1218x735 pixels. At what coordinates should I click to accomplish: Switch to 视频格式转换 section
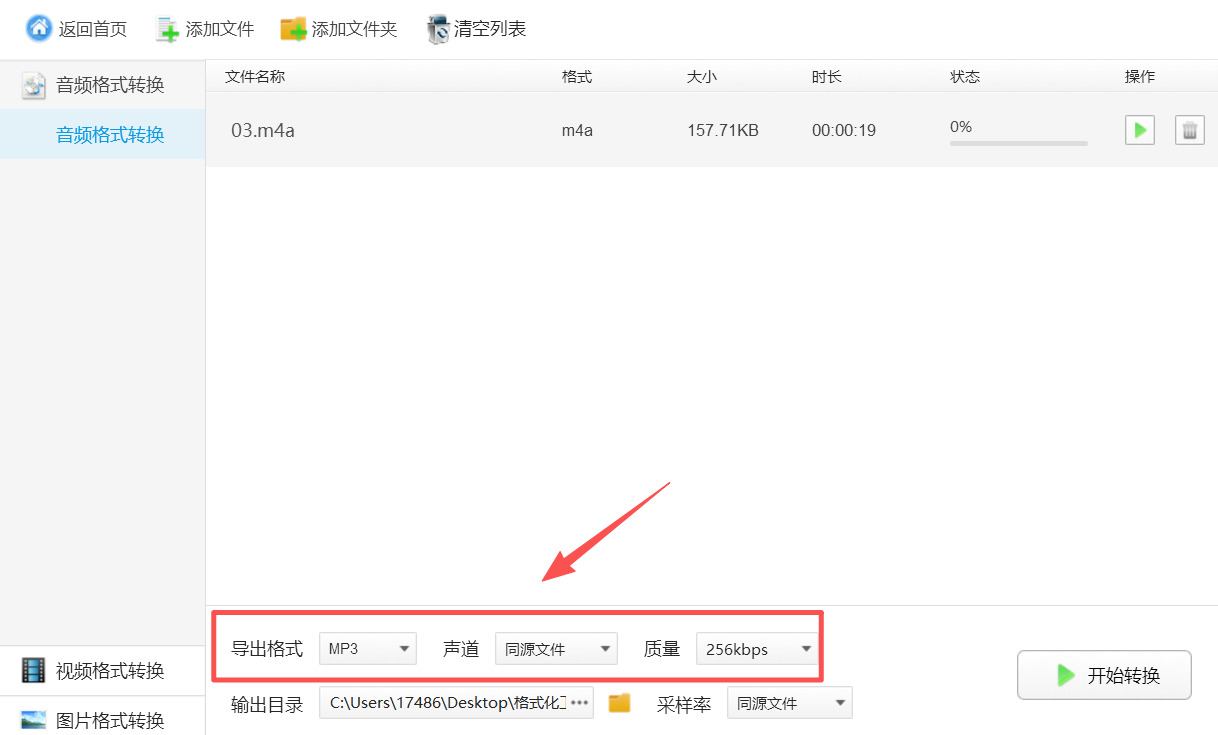point(102,670)
